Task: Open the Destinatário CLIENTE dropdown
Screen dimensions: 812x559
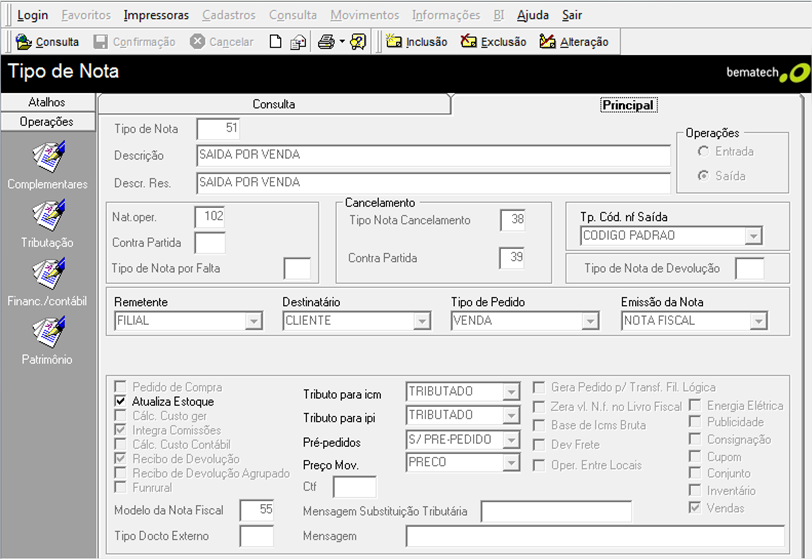Action: (x=422, y=321)
